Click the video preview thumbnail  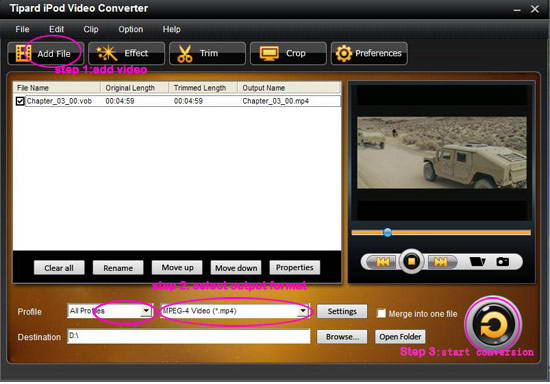442,153
